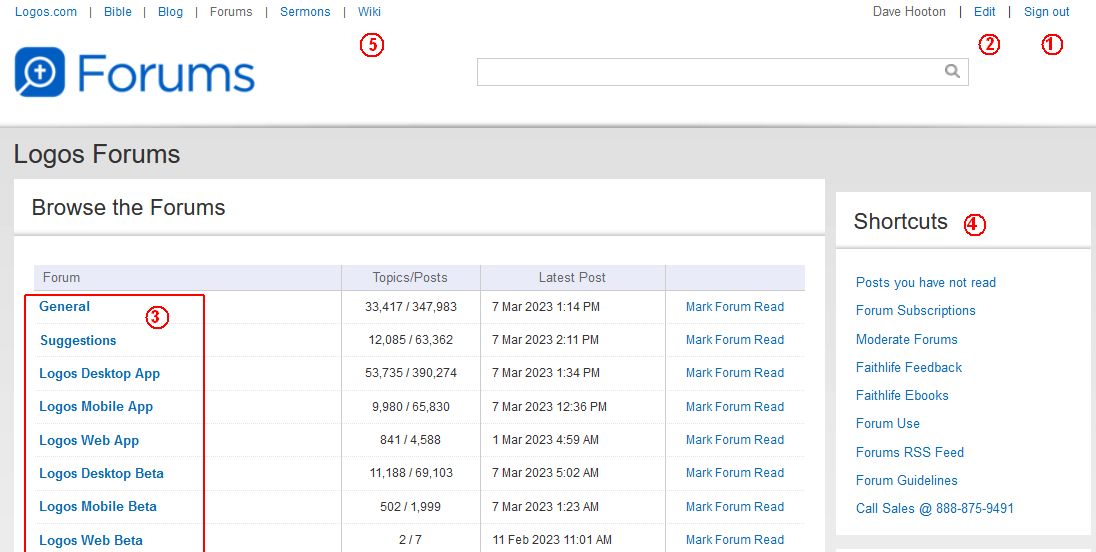This screenshot has width=1096, height=552.
Task: Open Forum Guidelines shortcut
Action: 907,480
